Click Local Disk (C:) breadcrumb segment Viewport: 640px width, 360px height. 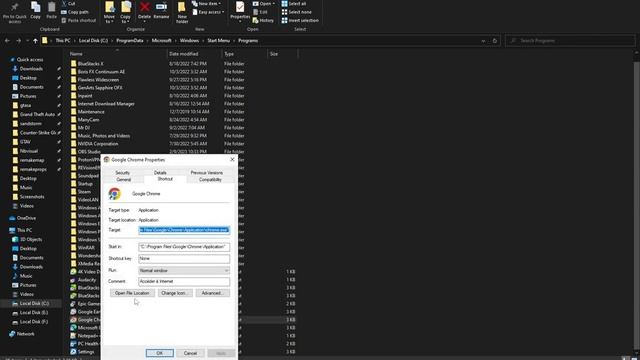click(x=93, y=41)
